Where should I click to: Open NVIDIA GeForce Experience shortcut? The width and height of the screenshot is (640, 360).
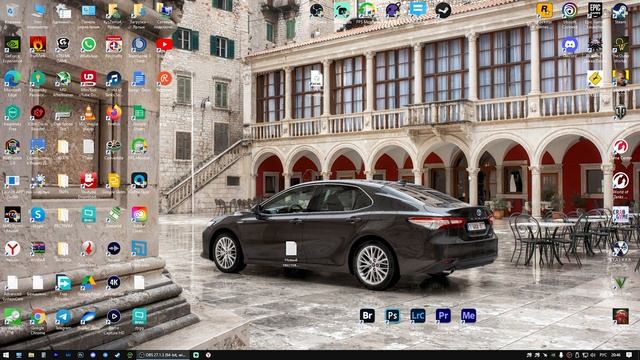[x=12, y=44]
